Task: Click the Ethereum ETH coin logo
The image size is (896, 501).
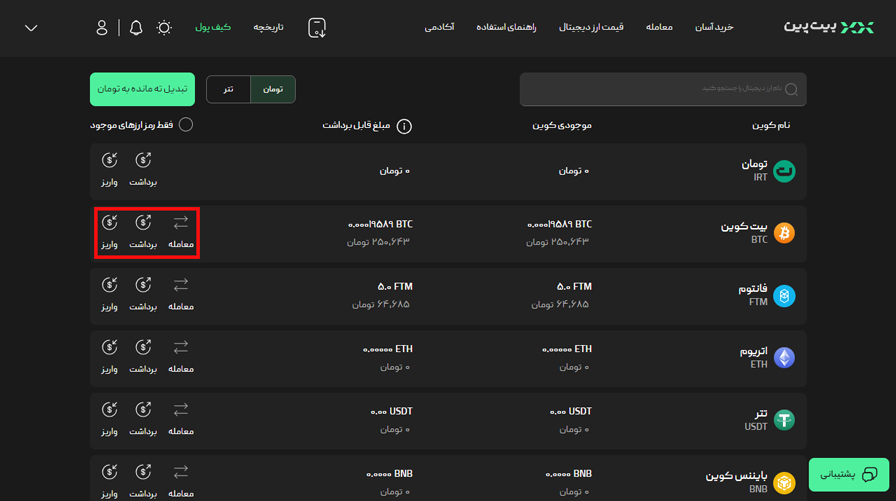Action: tap(784, 358)
